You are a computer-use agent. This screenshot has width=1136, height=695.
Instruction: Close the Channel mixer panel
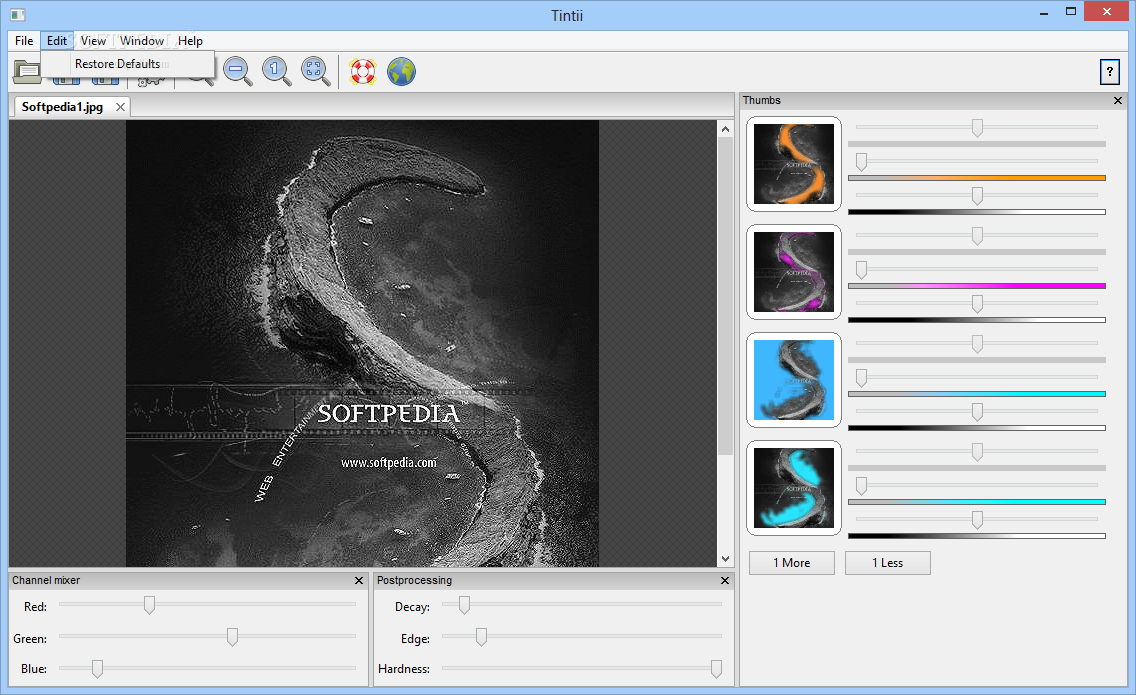[x=359, y=580]
